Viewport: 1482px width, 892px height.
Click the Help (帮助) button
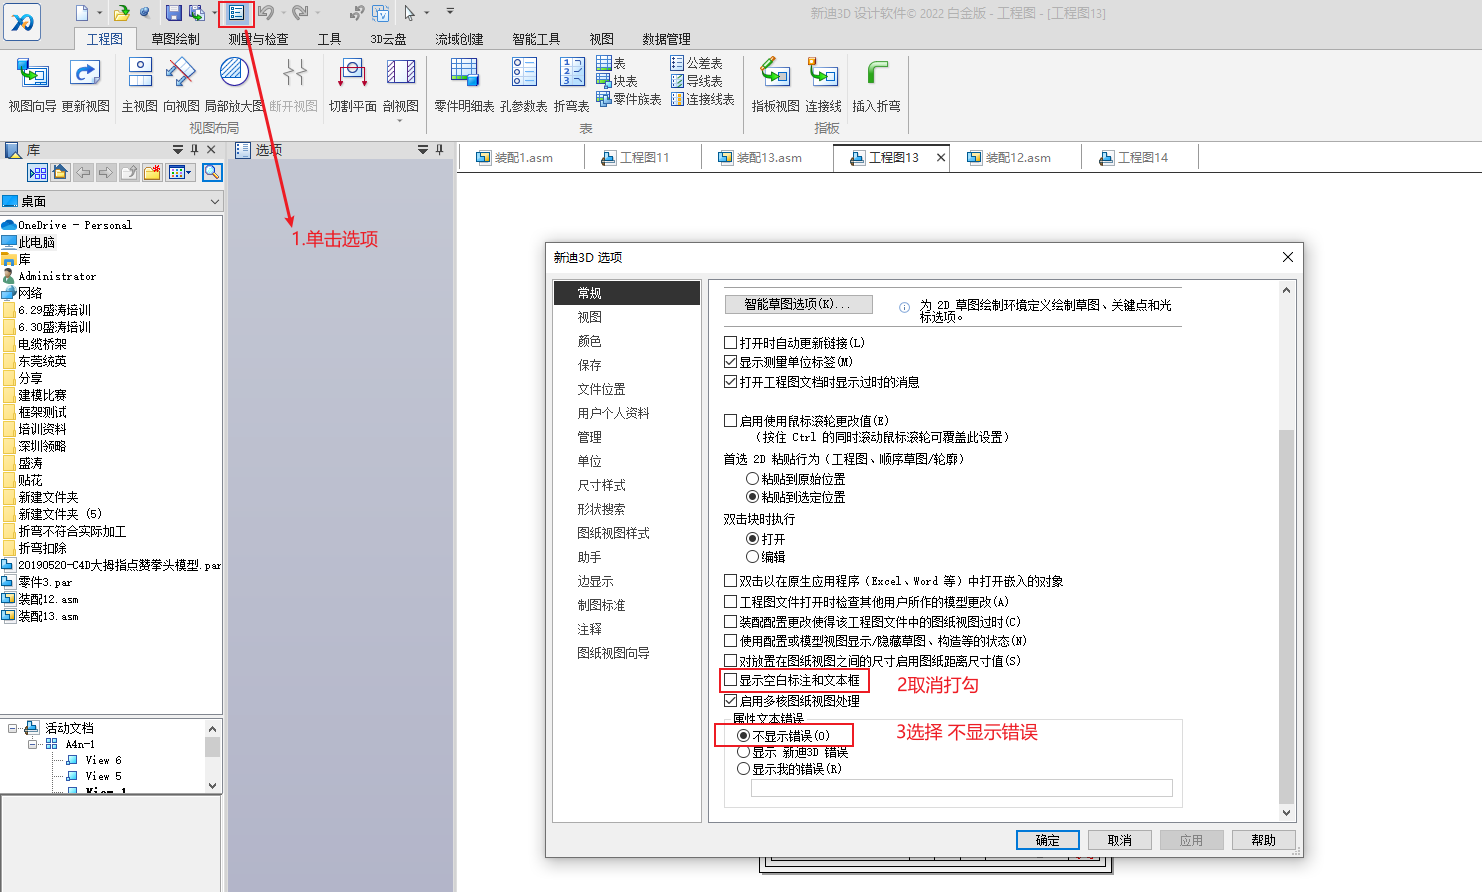1263,840
